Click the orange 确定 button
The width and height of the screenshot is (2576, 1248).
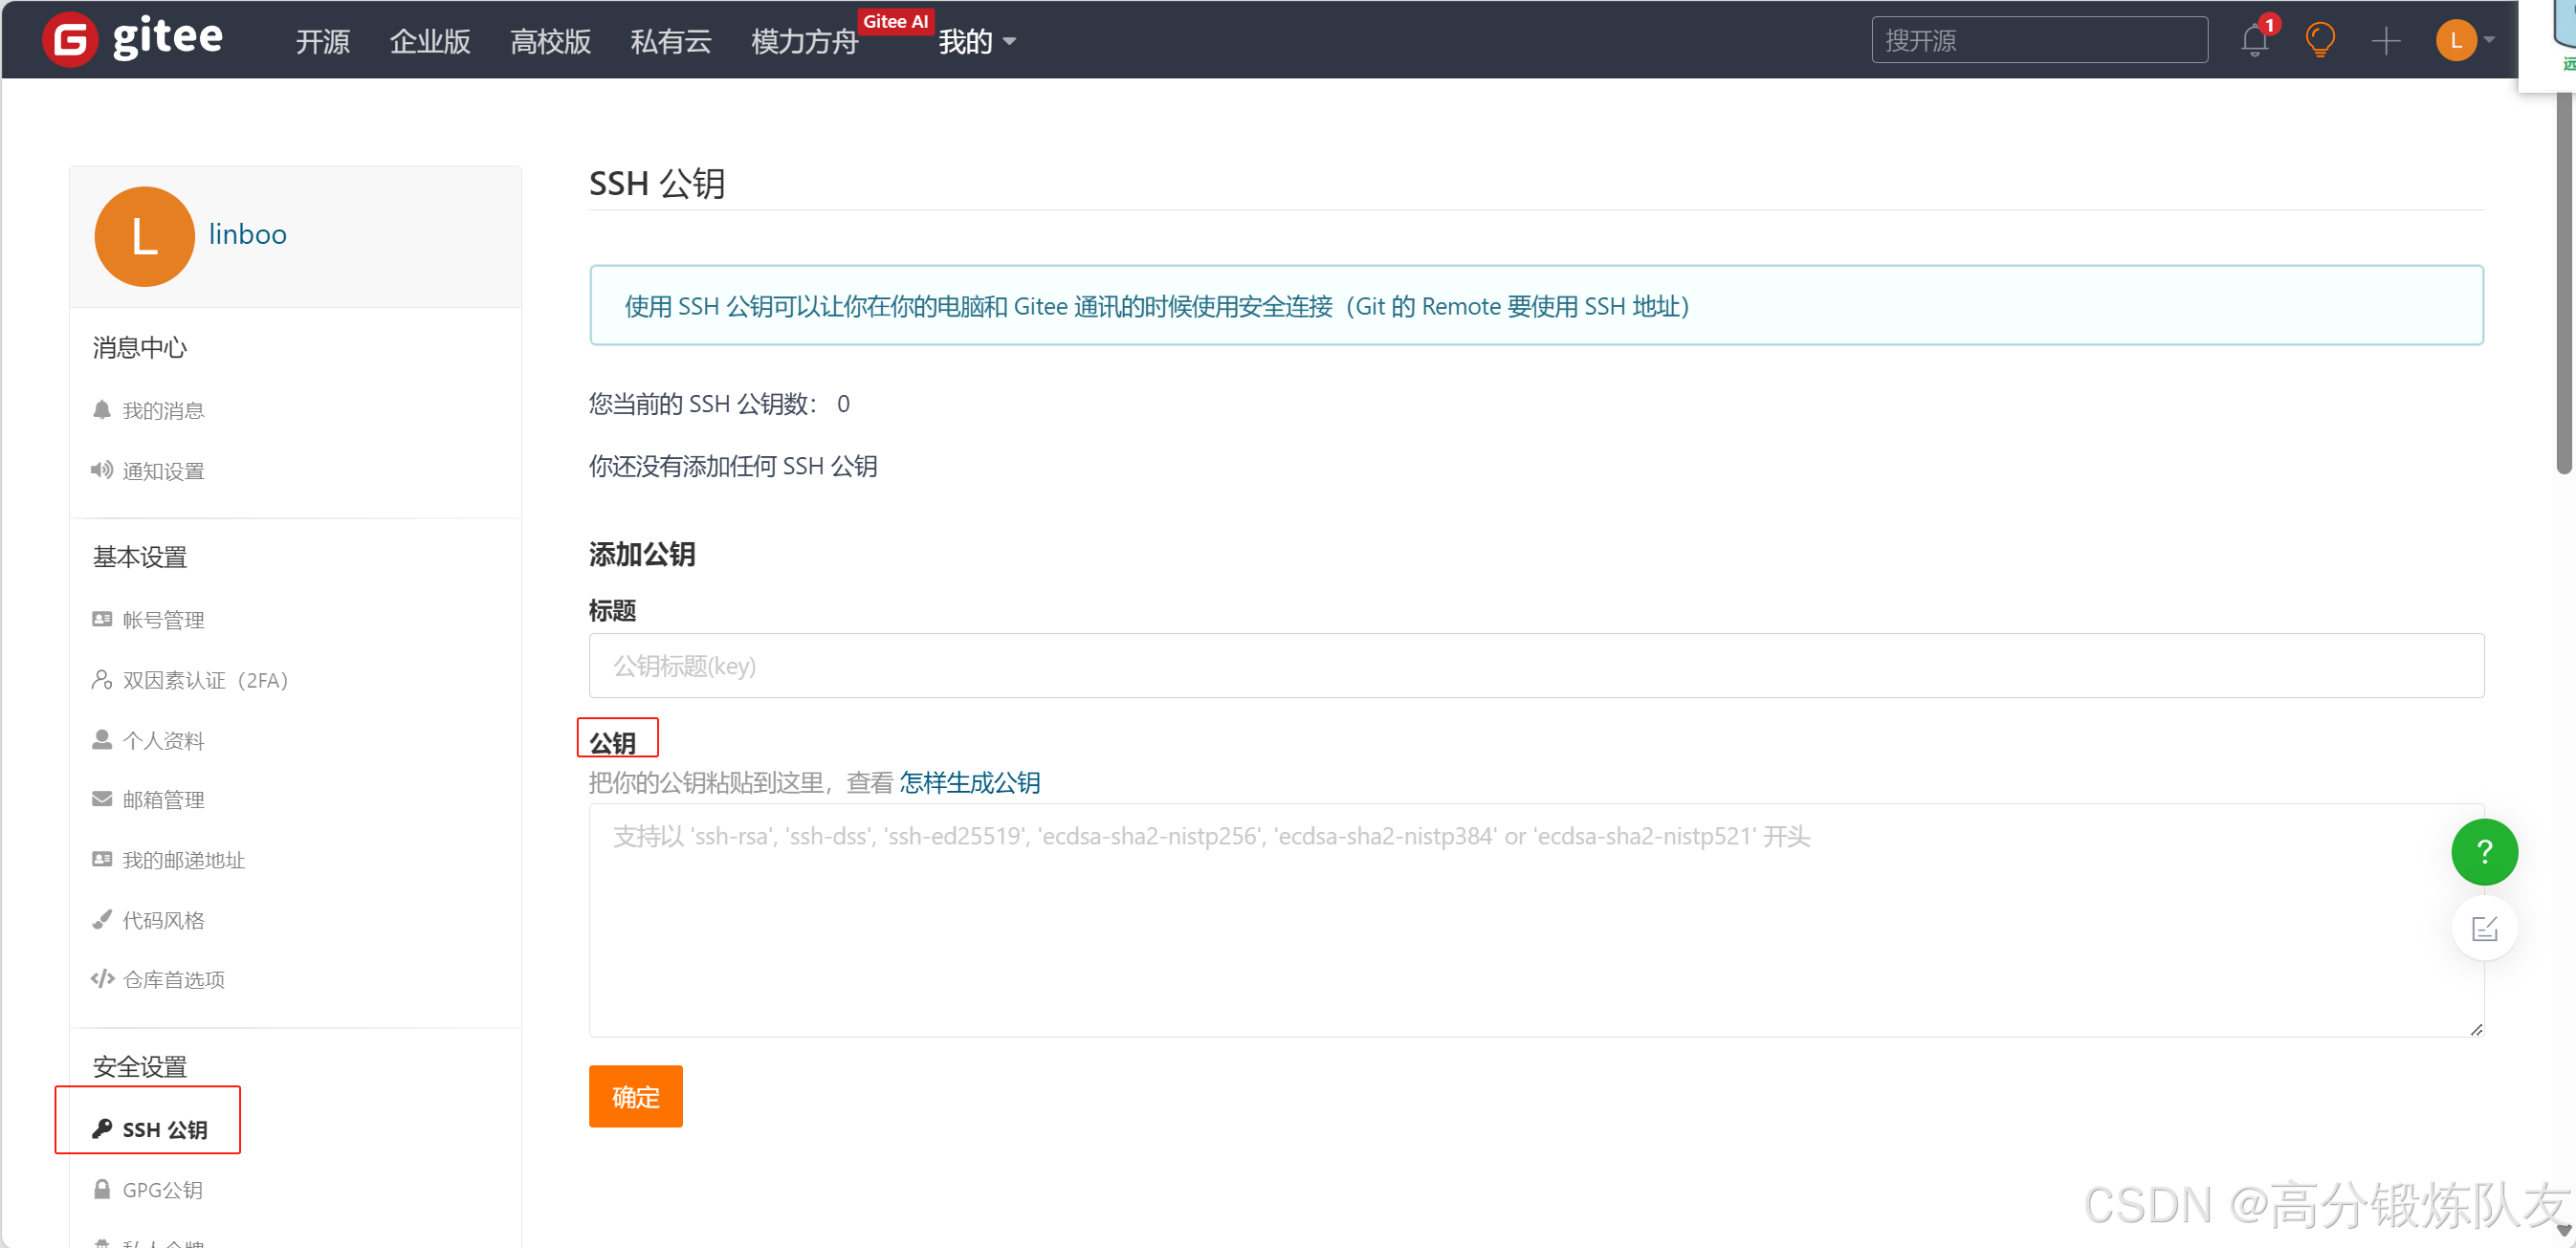click(635, 1097)
